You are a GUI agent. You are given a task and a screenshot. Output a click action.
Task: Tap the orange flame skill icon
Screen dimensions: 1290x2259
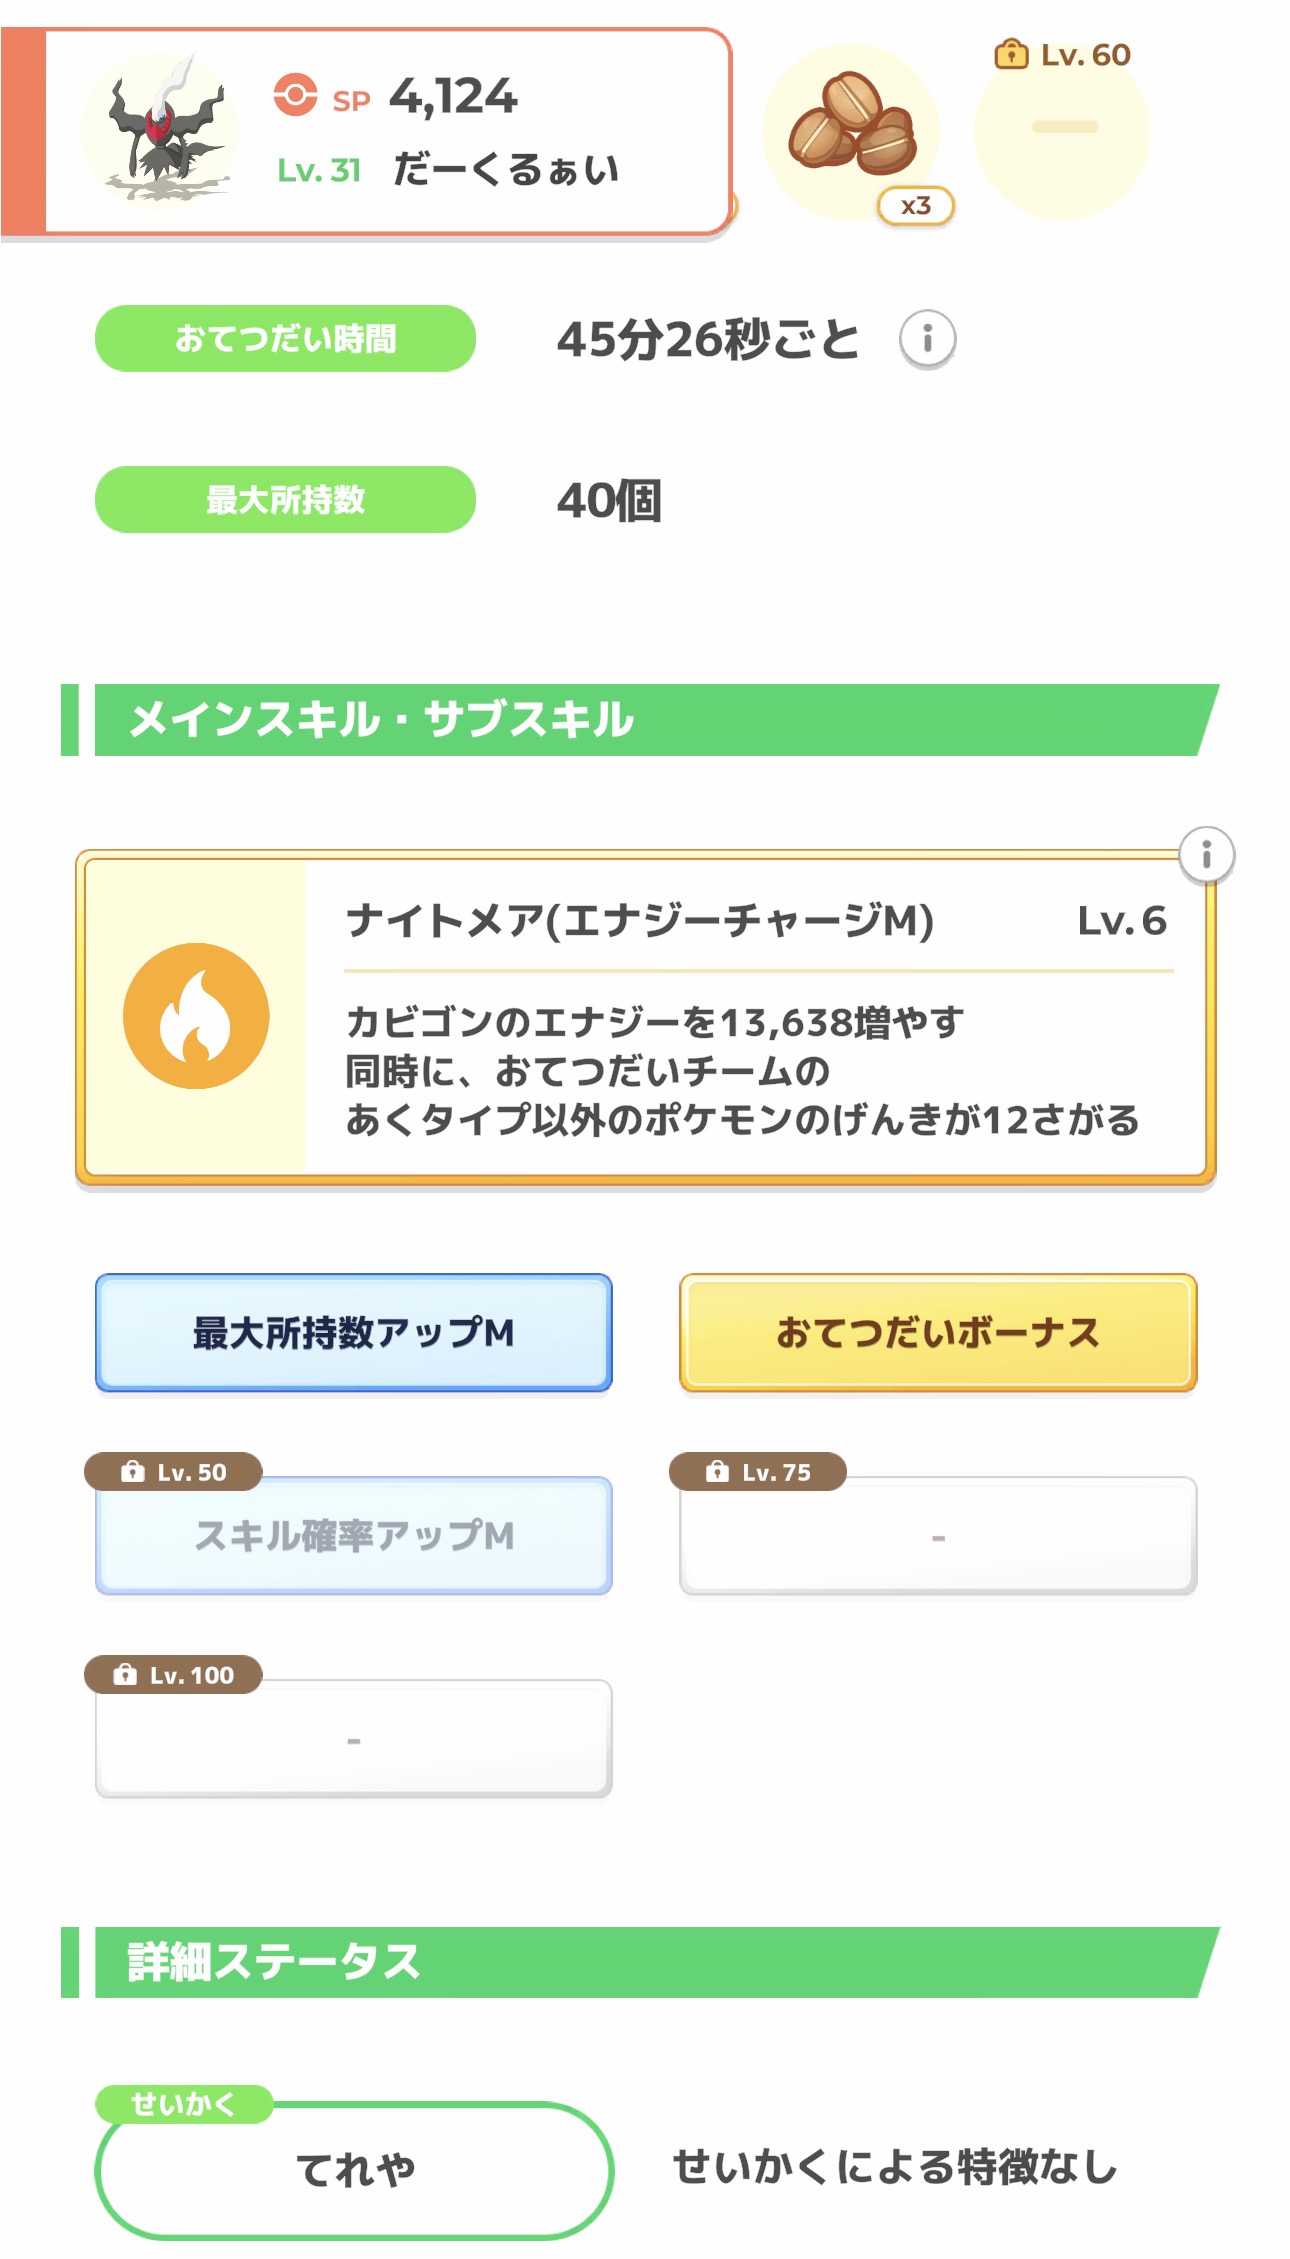point(196,1016)
